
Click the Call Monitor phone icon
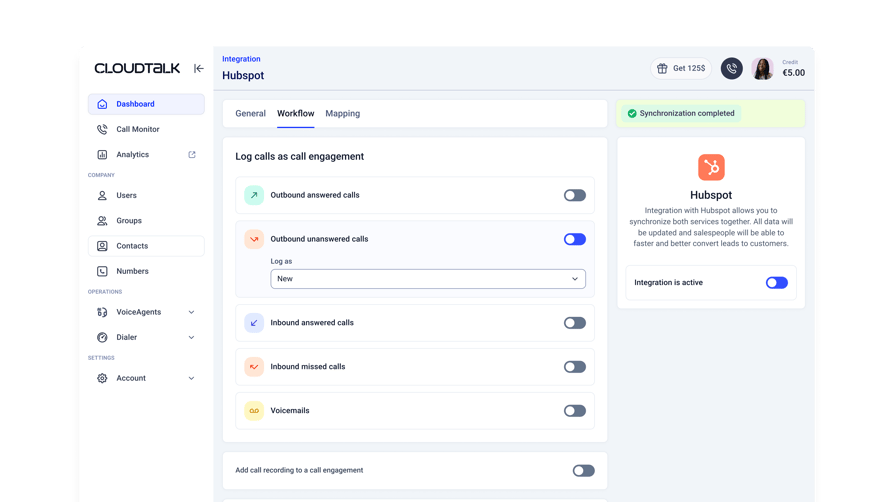coord(102,129)
